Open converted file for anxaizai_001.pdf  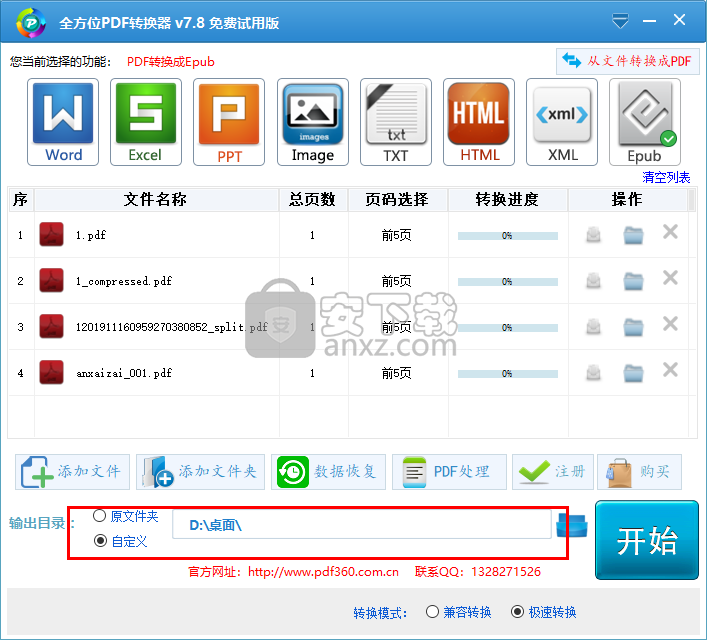593,373
